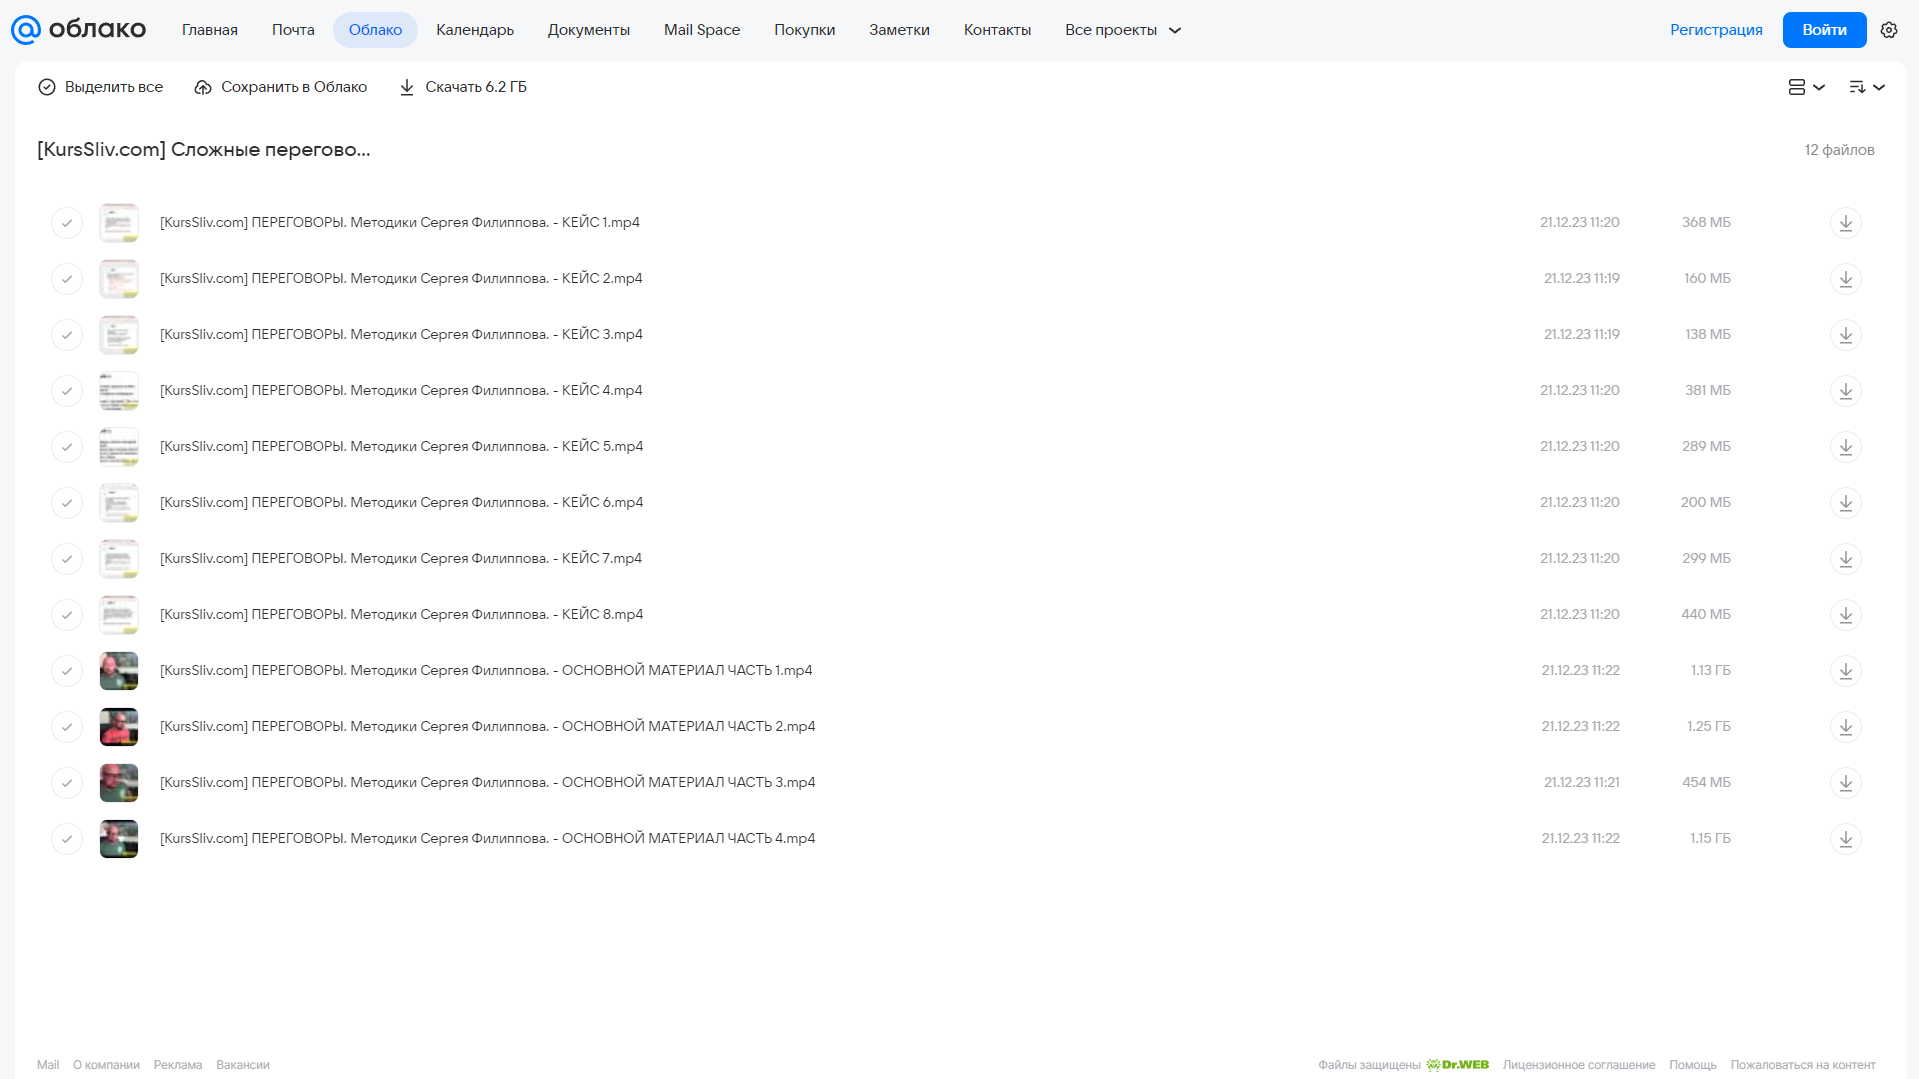The image size is (1919, 1079).
Task: Download ОСНОВНОЙ МАТЕРИАЛ ЧАСТЬ 4.mp4 via arrow icon
Action: 1845,839
